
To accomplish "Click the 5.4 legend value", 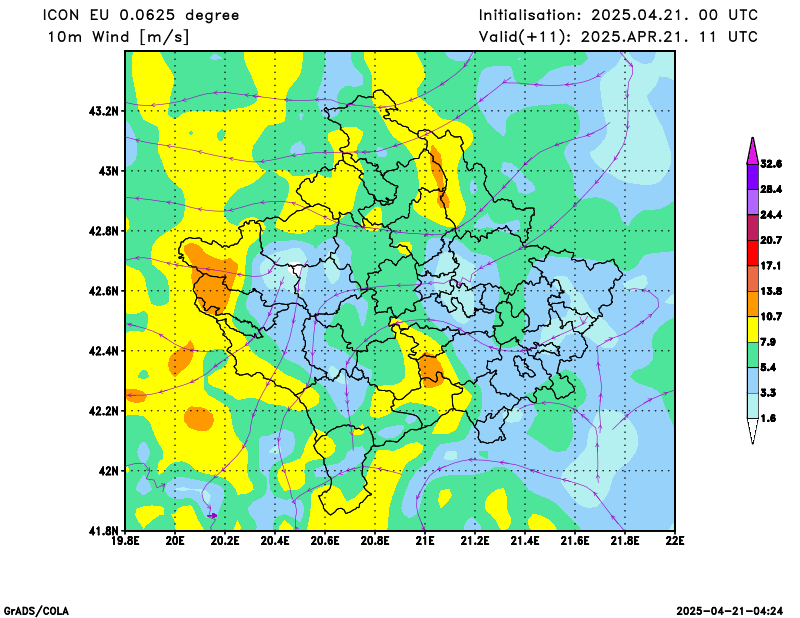I will (768, 367).
